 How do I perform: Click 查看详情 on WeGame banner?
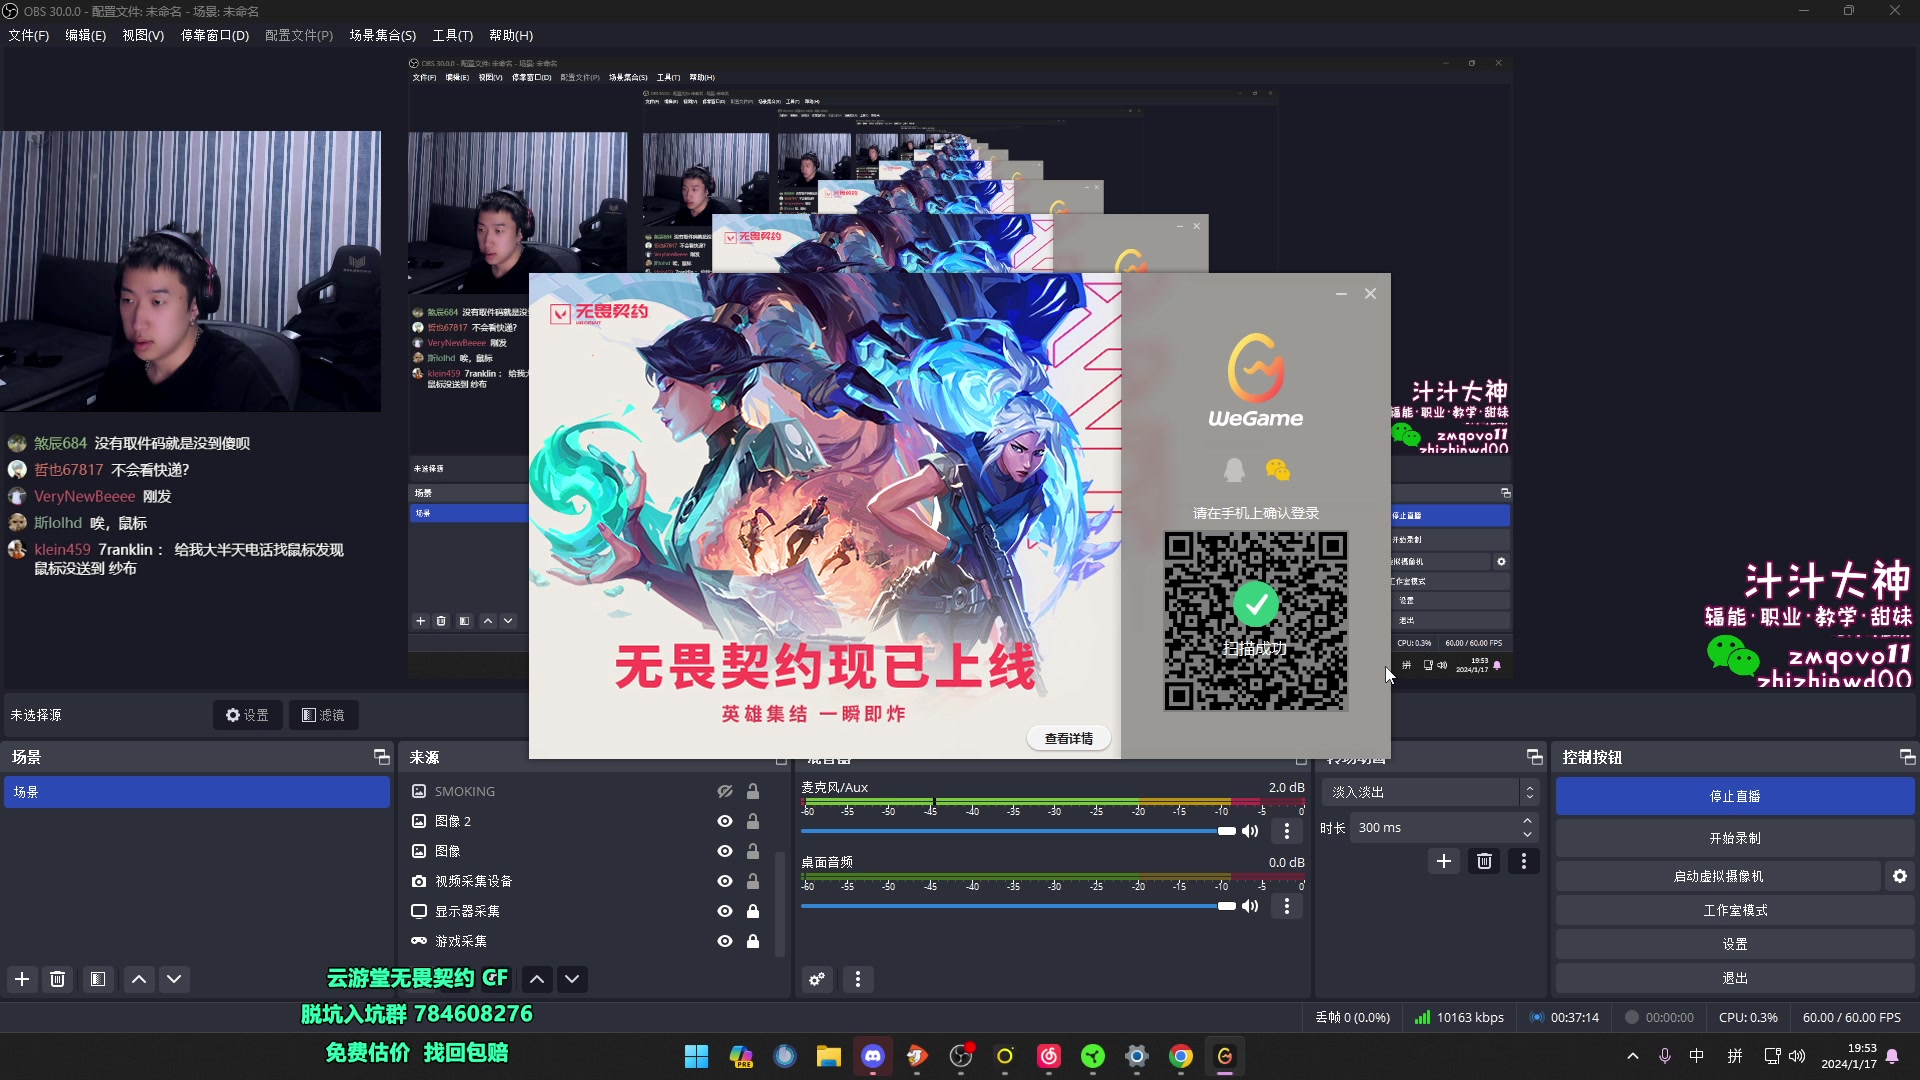[1069, 738]
